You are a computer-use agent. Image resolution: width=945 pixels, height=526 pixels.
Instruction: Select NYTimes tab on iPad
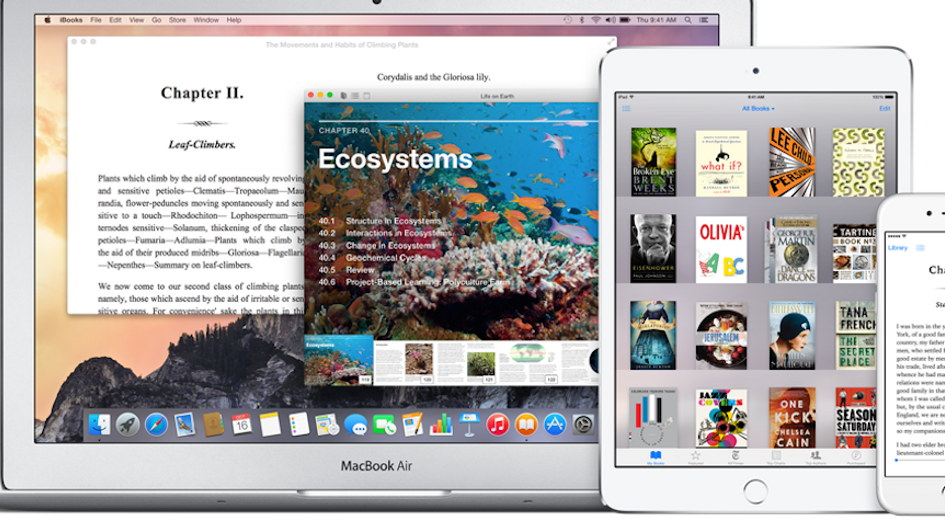pos(735,457)
